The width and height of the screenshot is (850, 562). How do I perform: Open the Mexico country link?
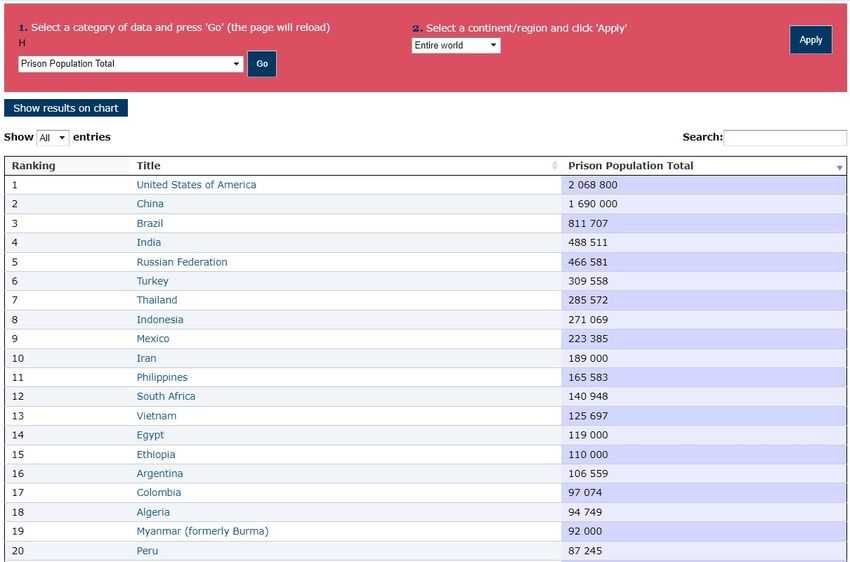pos(153,339)
